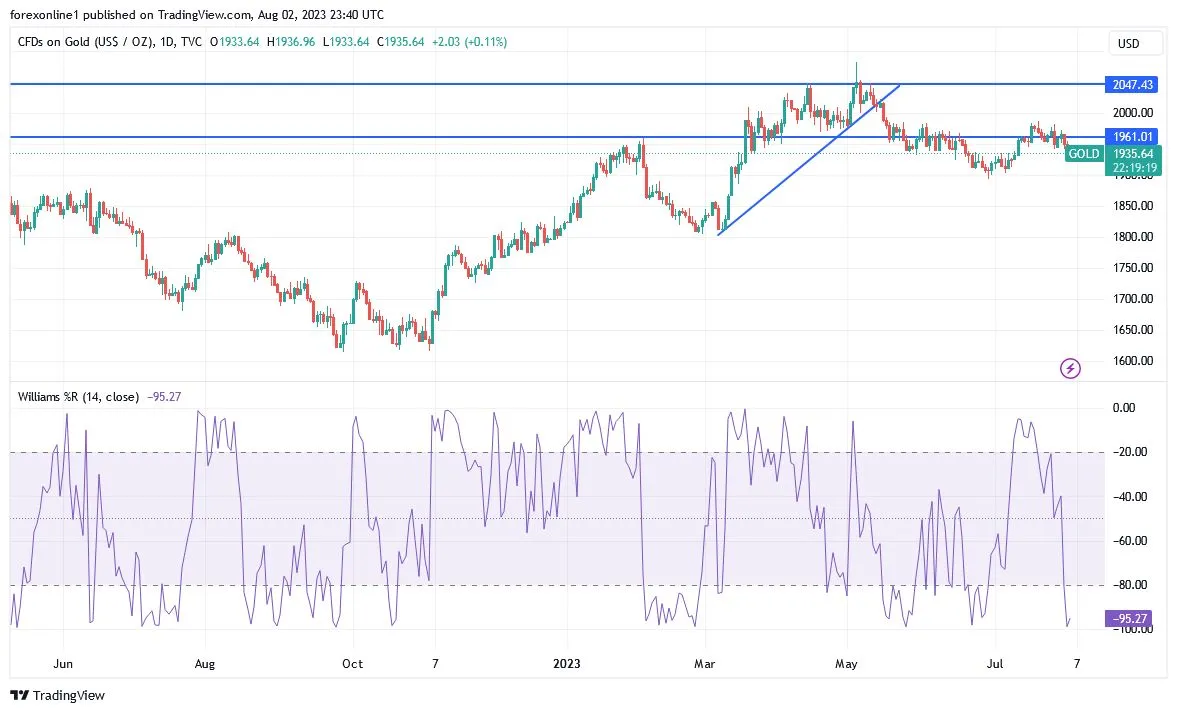The height and width of the screenshot is (713, 1177).
Task: Click the Mar label on time axis
Action: [704, 663]
